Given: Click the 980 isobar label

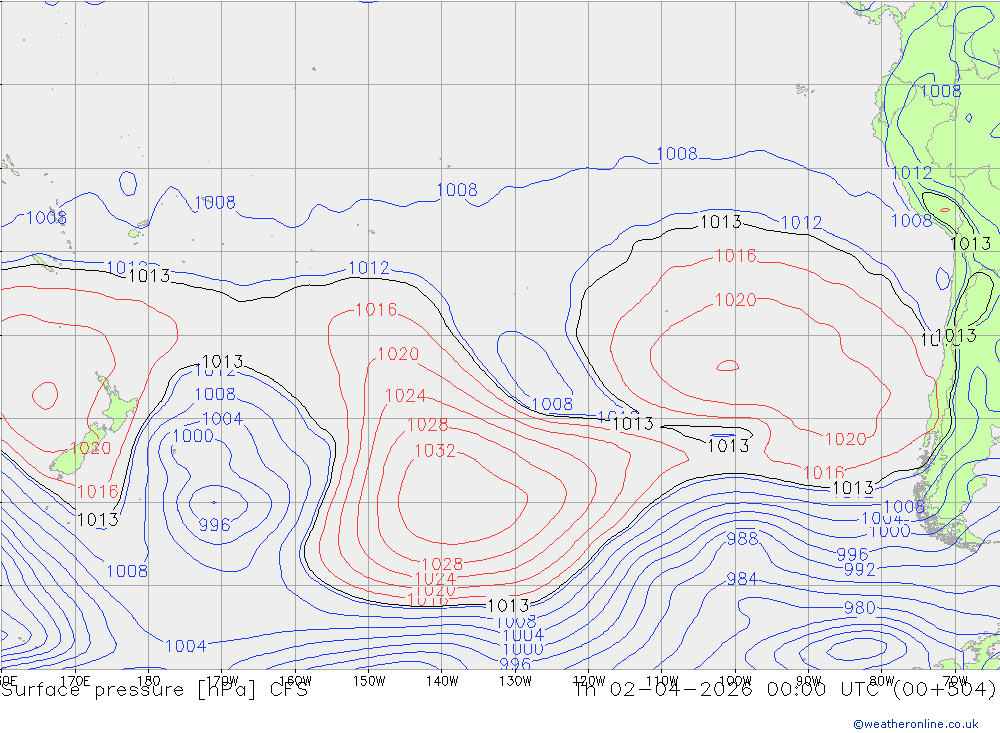Looking at the screenshot, I should pyautogui.click(x=860, y=607).
